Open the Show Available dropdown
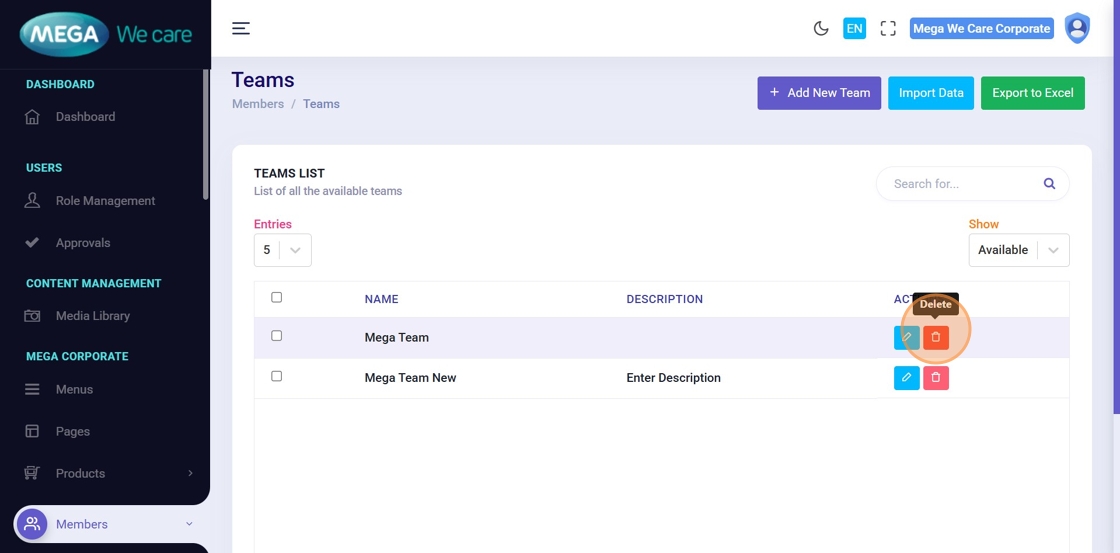The width and height of the screenshot is (1120, 553). (1018, 250)
